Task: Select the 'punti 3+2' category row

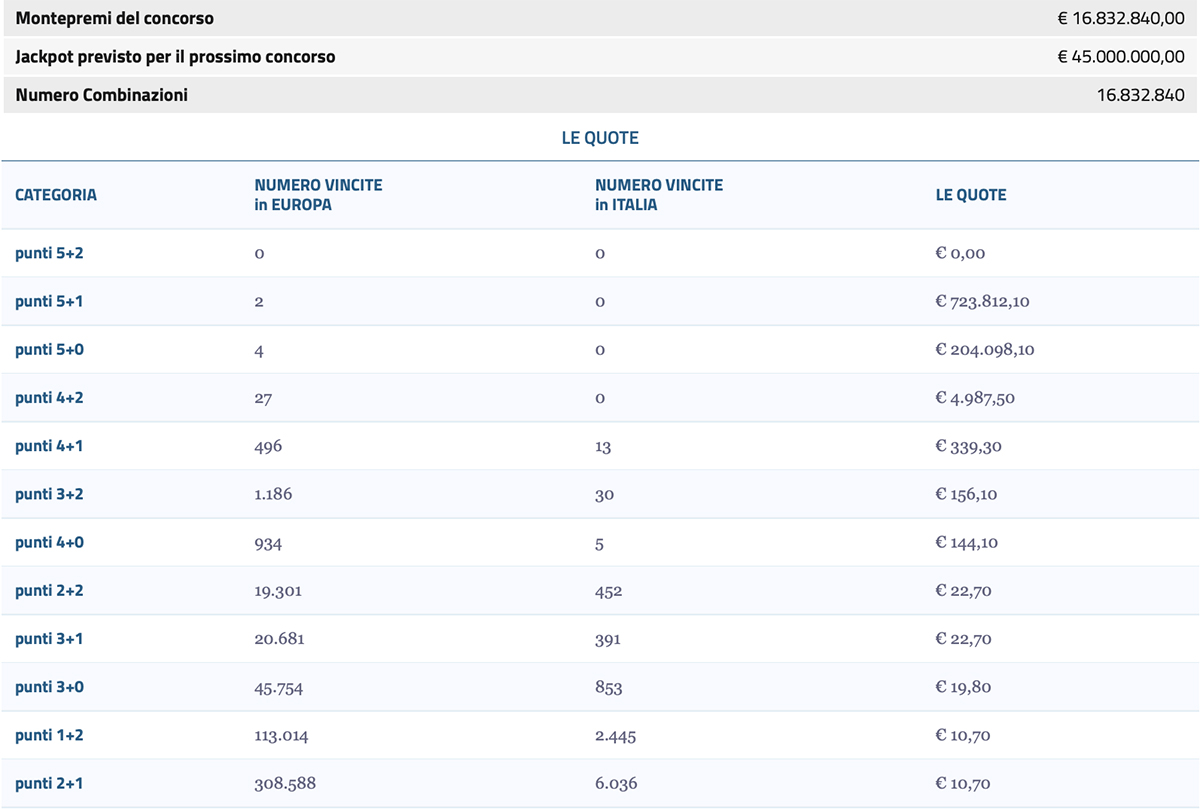Action: pyautogui.click(x=600, y=494)
